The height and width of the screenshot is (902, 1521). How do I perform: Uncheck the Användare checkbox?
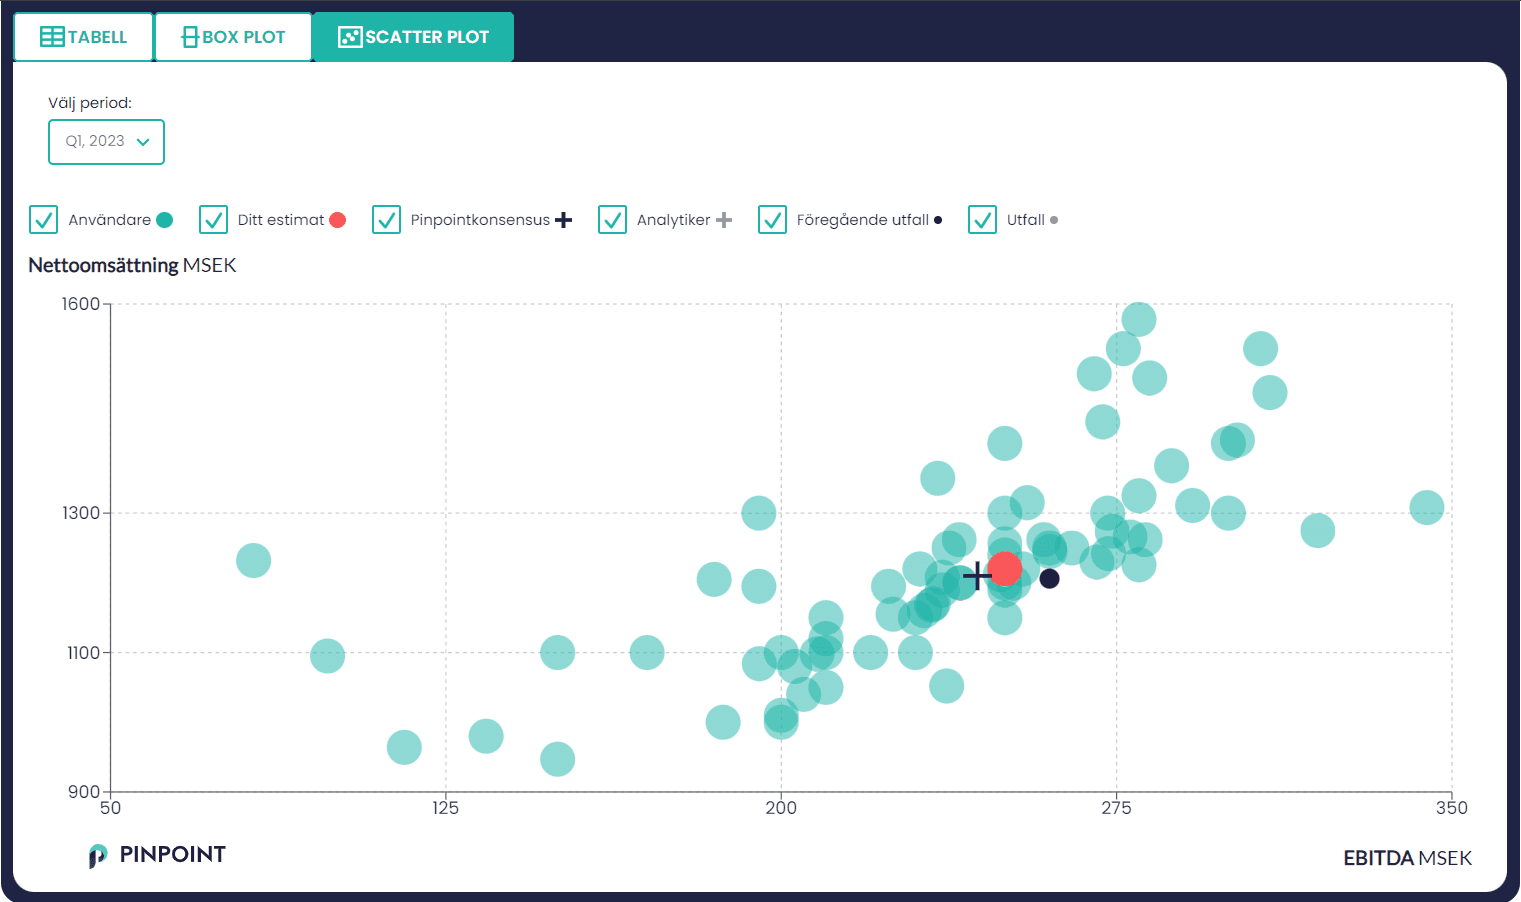(x=43, y=220)
